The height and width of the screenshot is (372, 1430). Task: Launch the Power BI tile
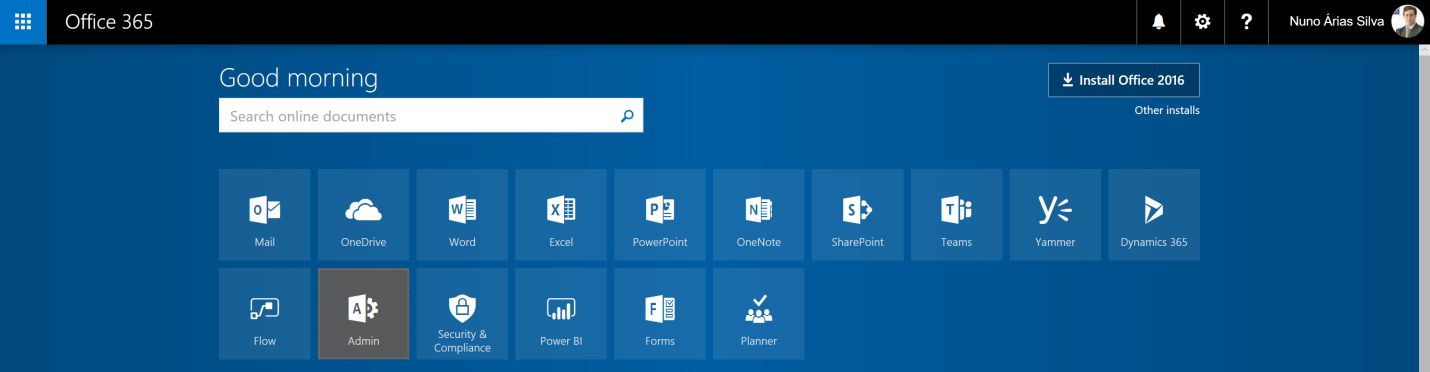point(562,314)
